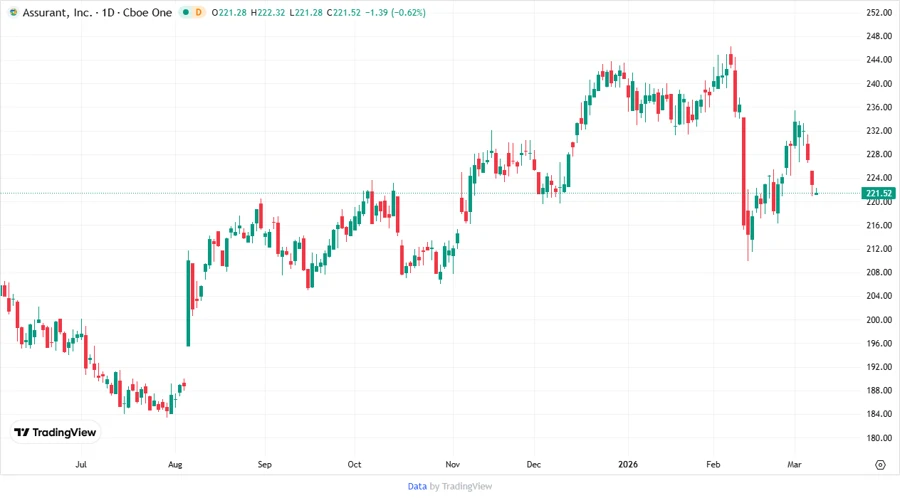Open chart settings gear icon
Image resolution: width=900 pixels, height=498 pixels.
(880, 465)
